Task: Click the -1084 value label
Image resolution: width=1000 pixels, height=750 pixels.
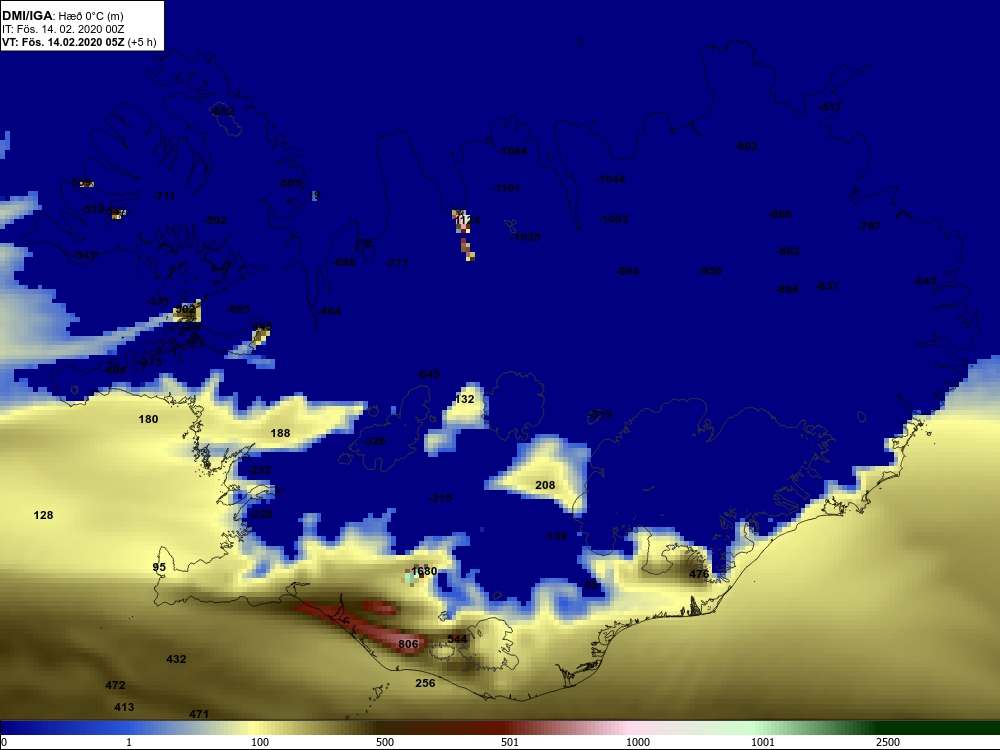Action: (x=513, y=151)
